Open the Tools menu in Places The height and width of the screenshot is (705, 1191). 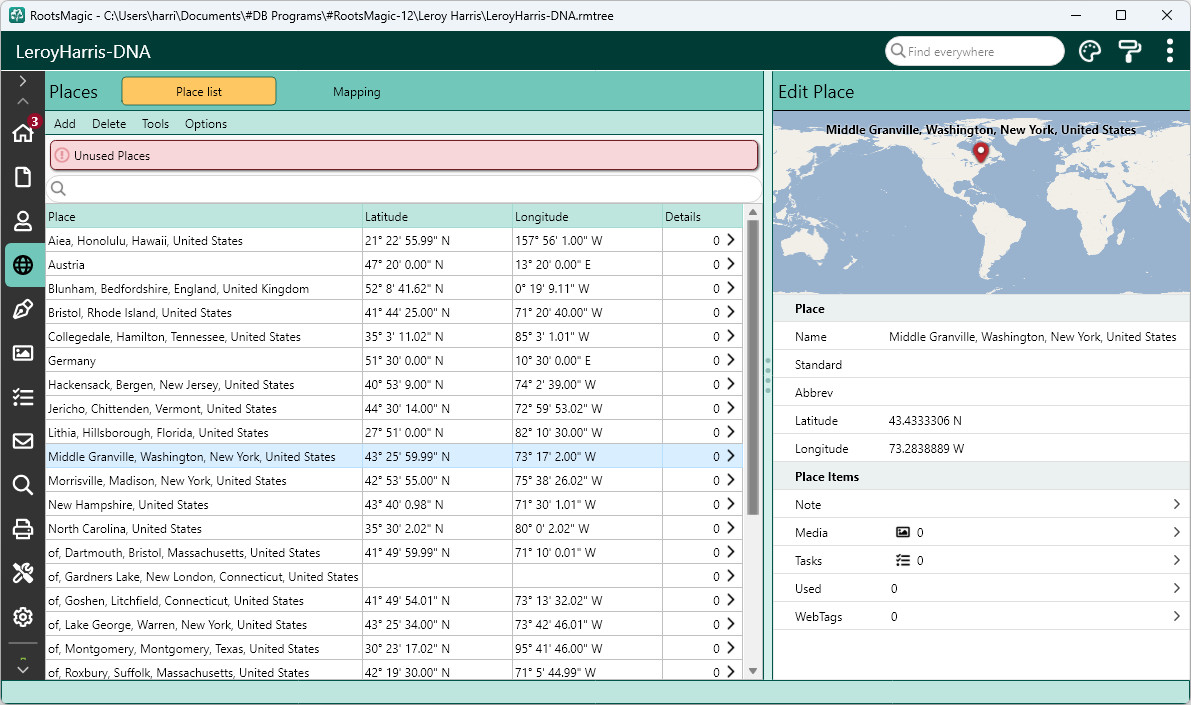(155, 124)
